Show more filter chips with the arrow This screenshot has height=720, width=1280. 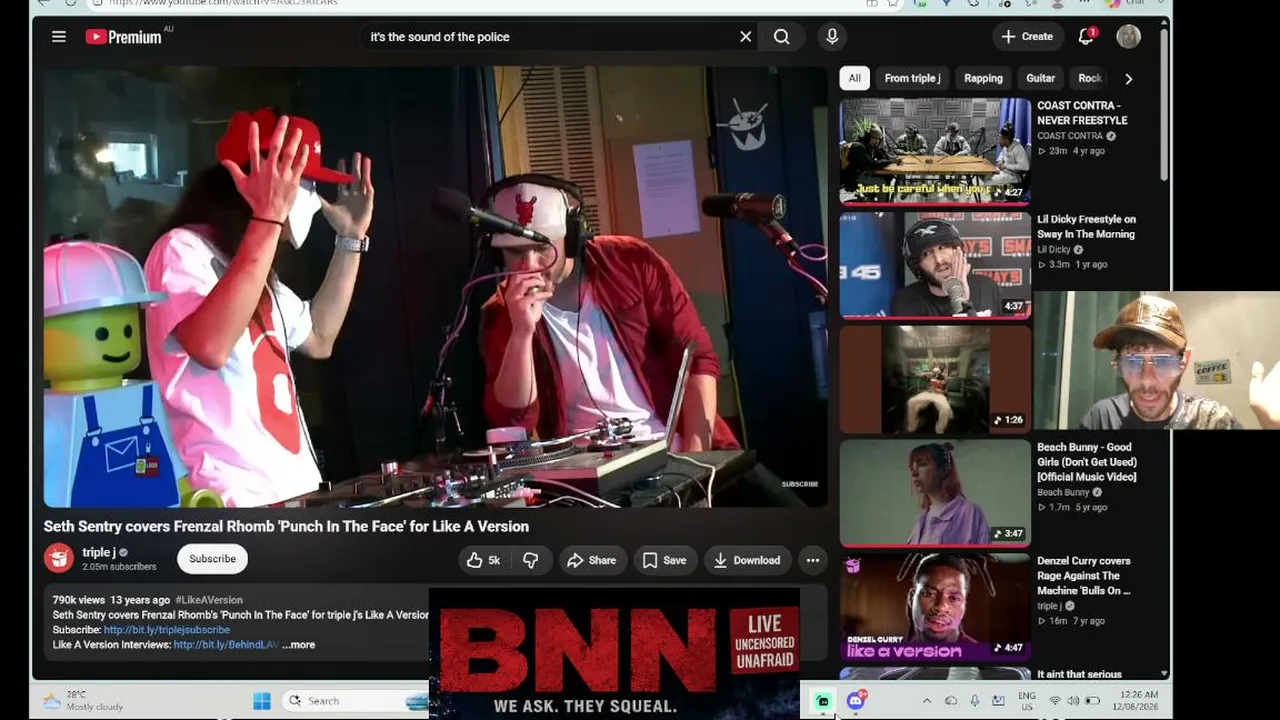coord(1129,78)
